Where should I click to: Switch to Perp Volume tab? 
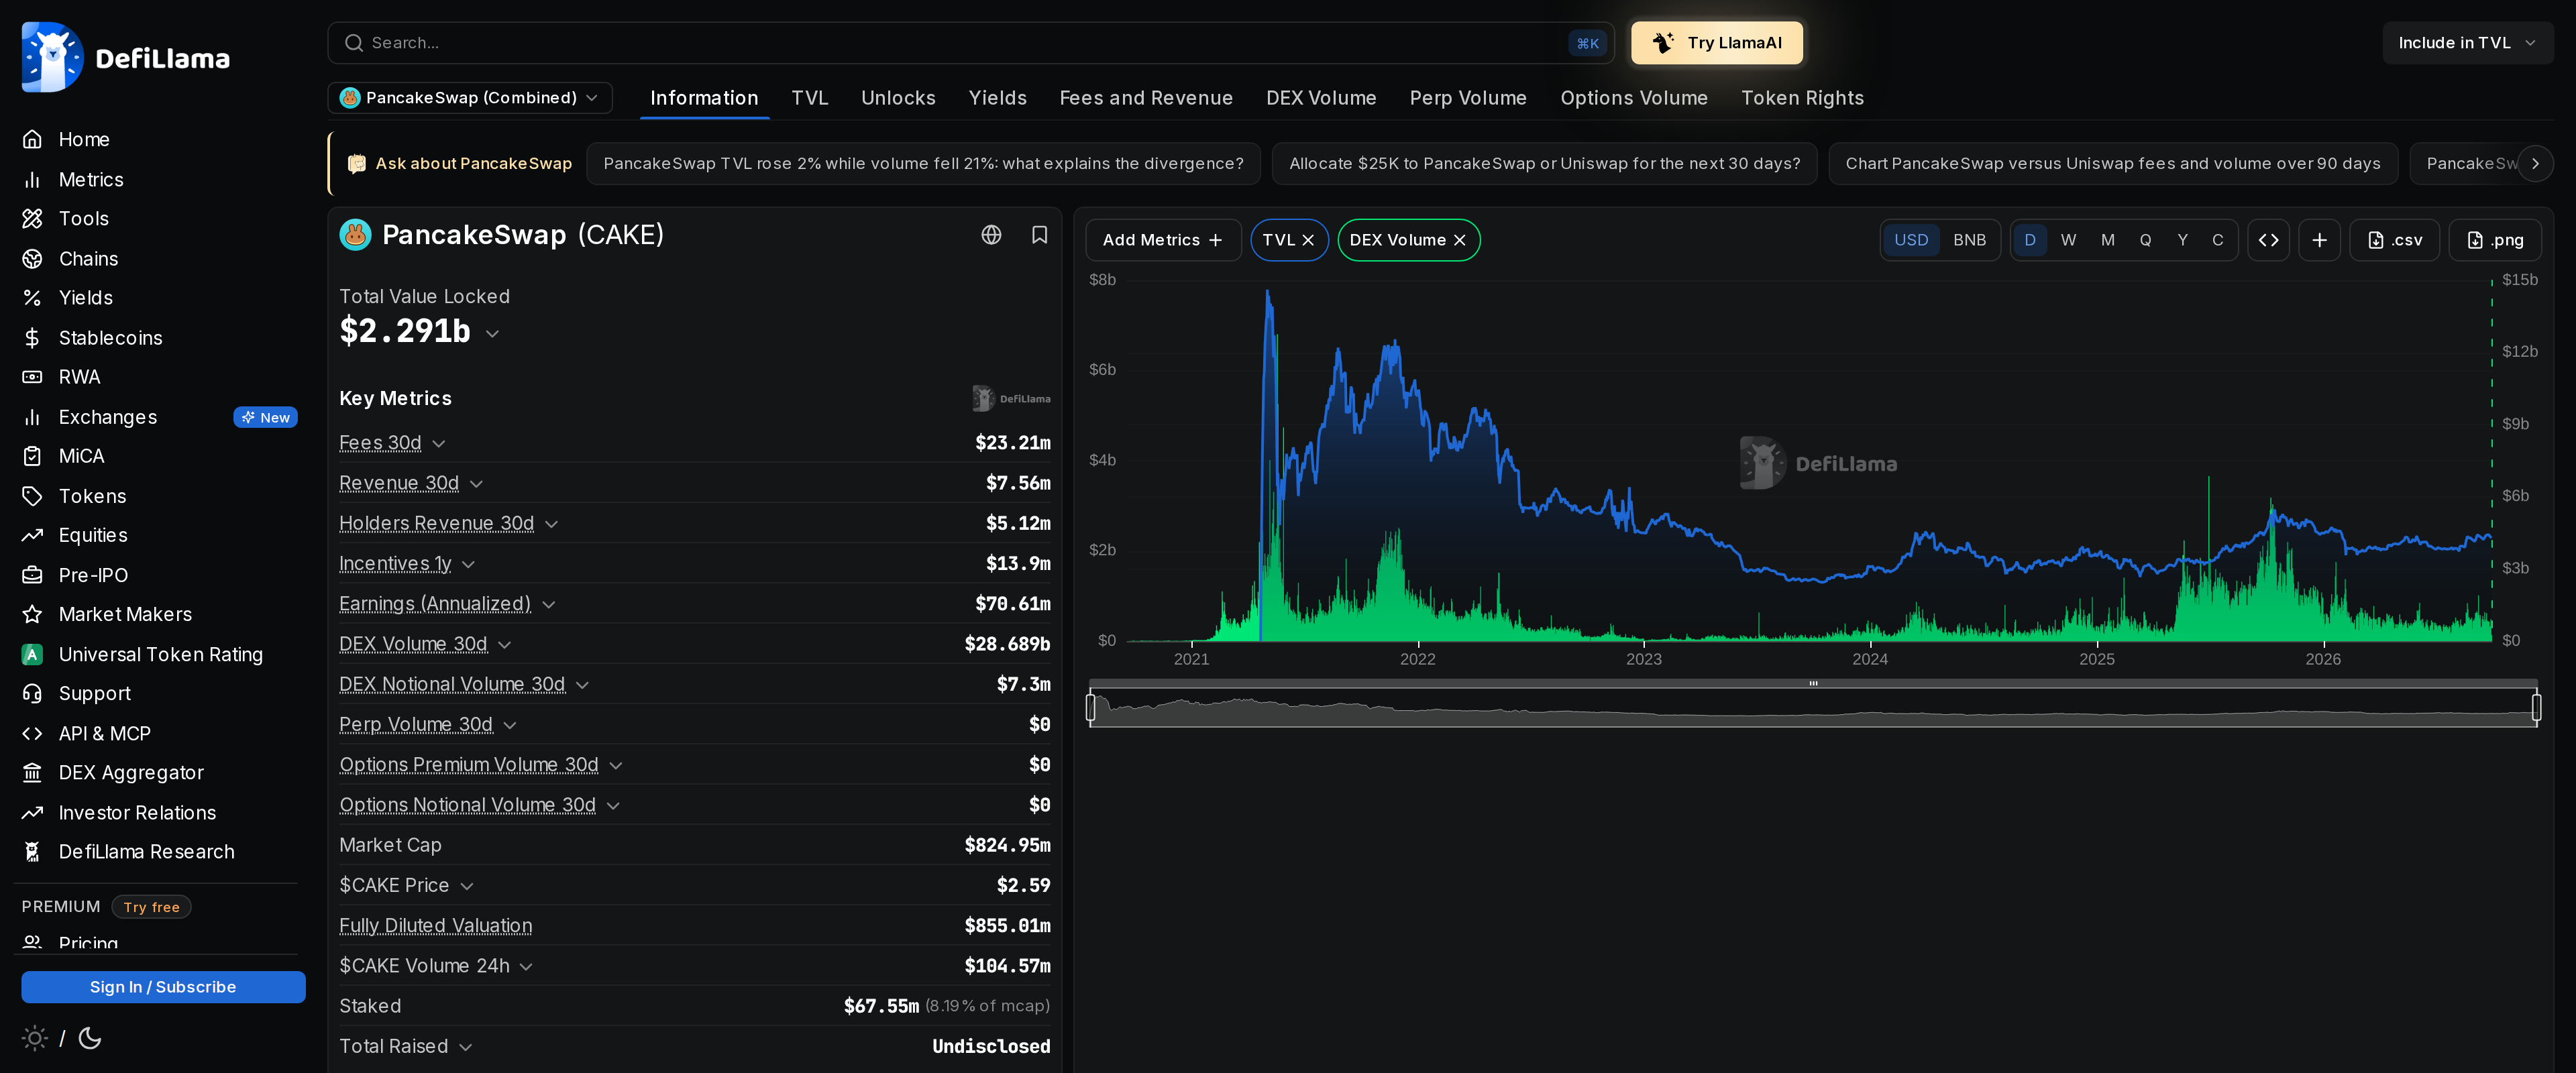(1468, 98)
